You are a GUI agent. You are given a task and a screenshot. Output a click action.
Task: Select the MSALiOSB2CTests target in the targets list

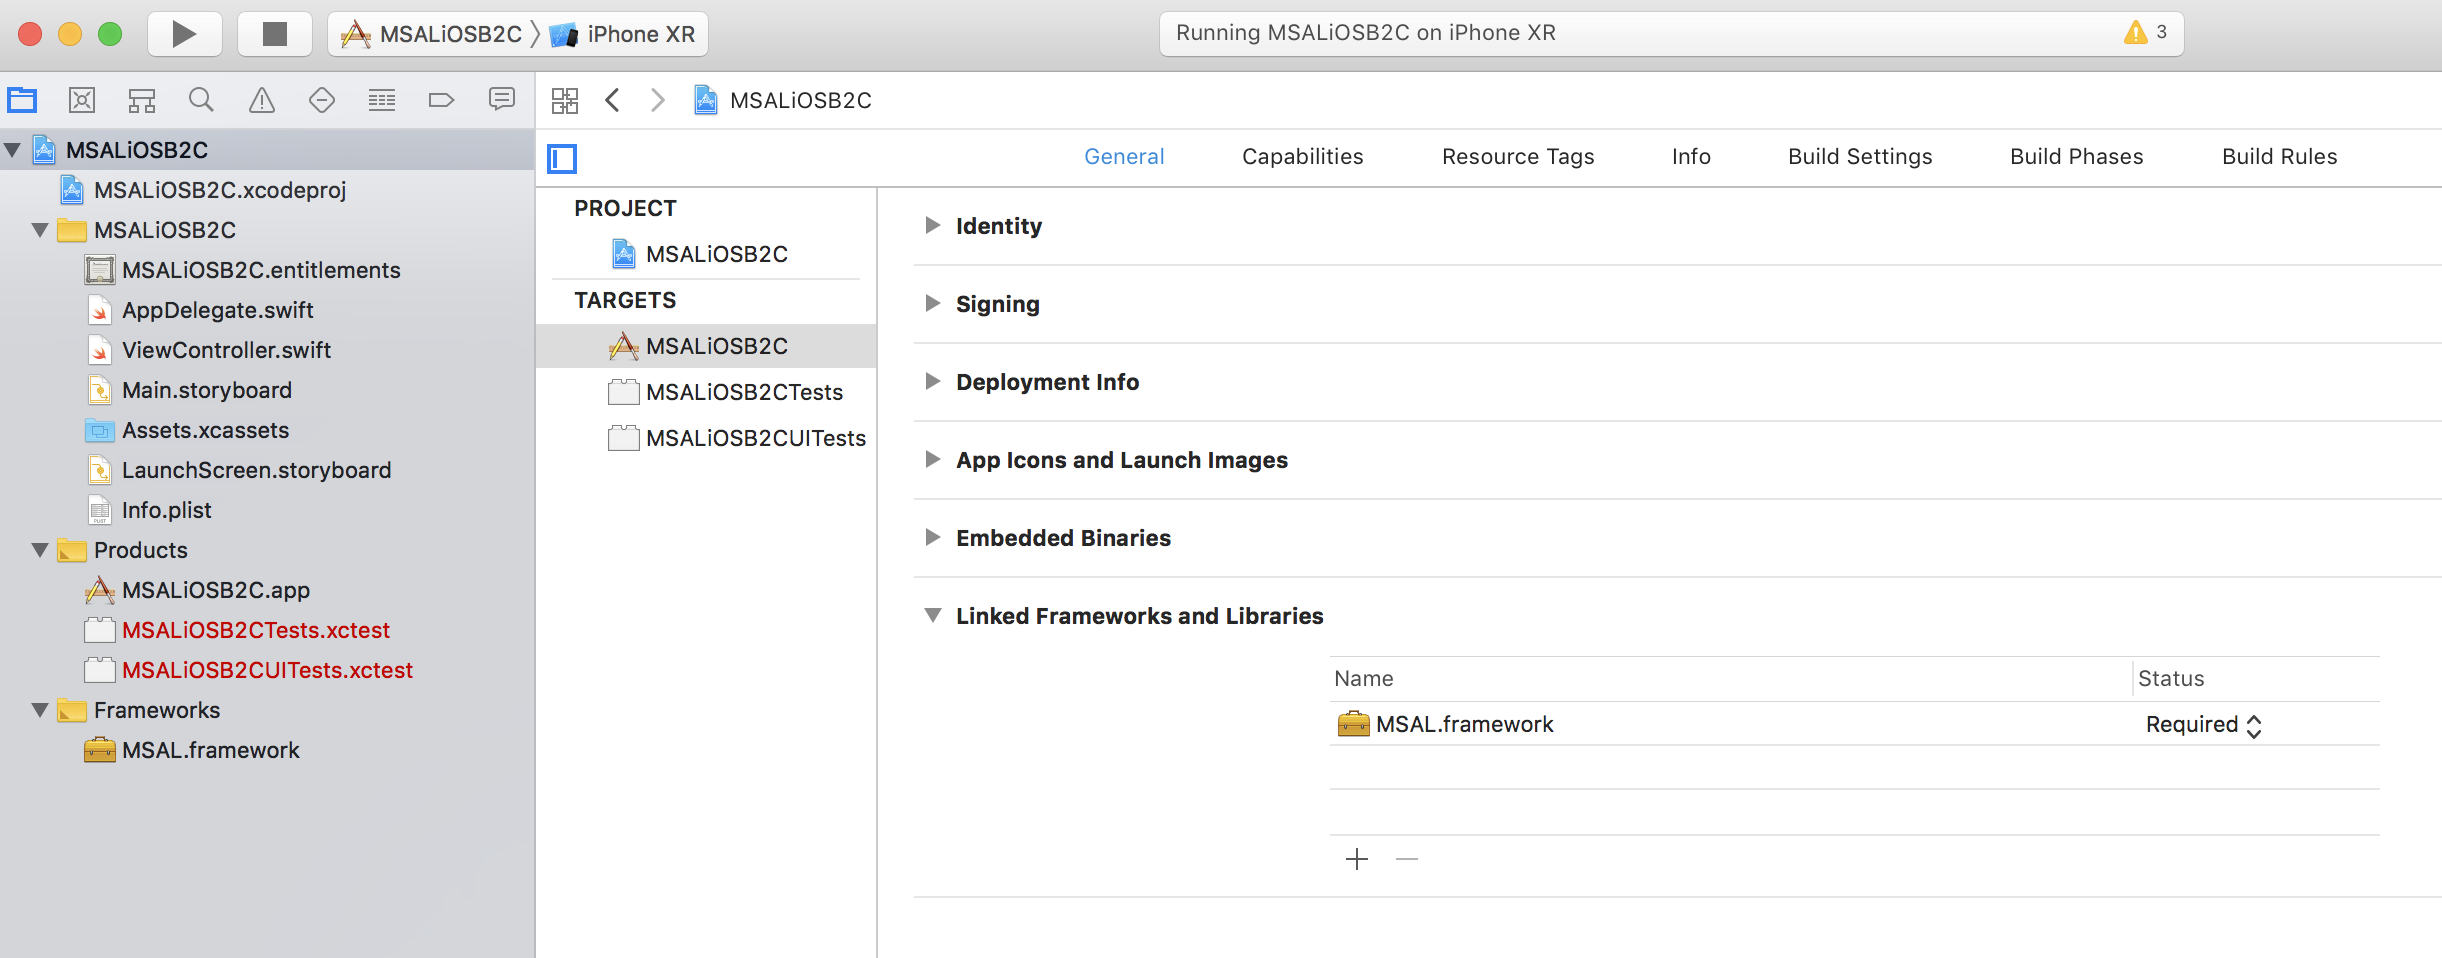[x=744, y=391]
